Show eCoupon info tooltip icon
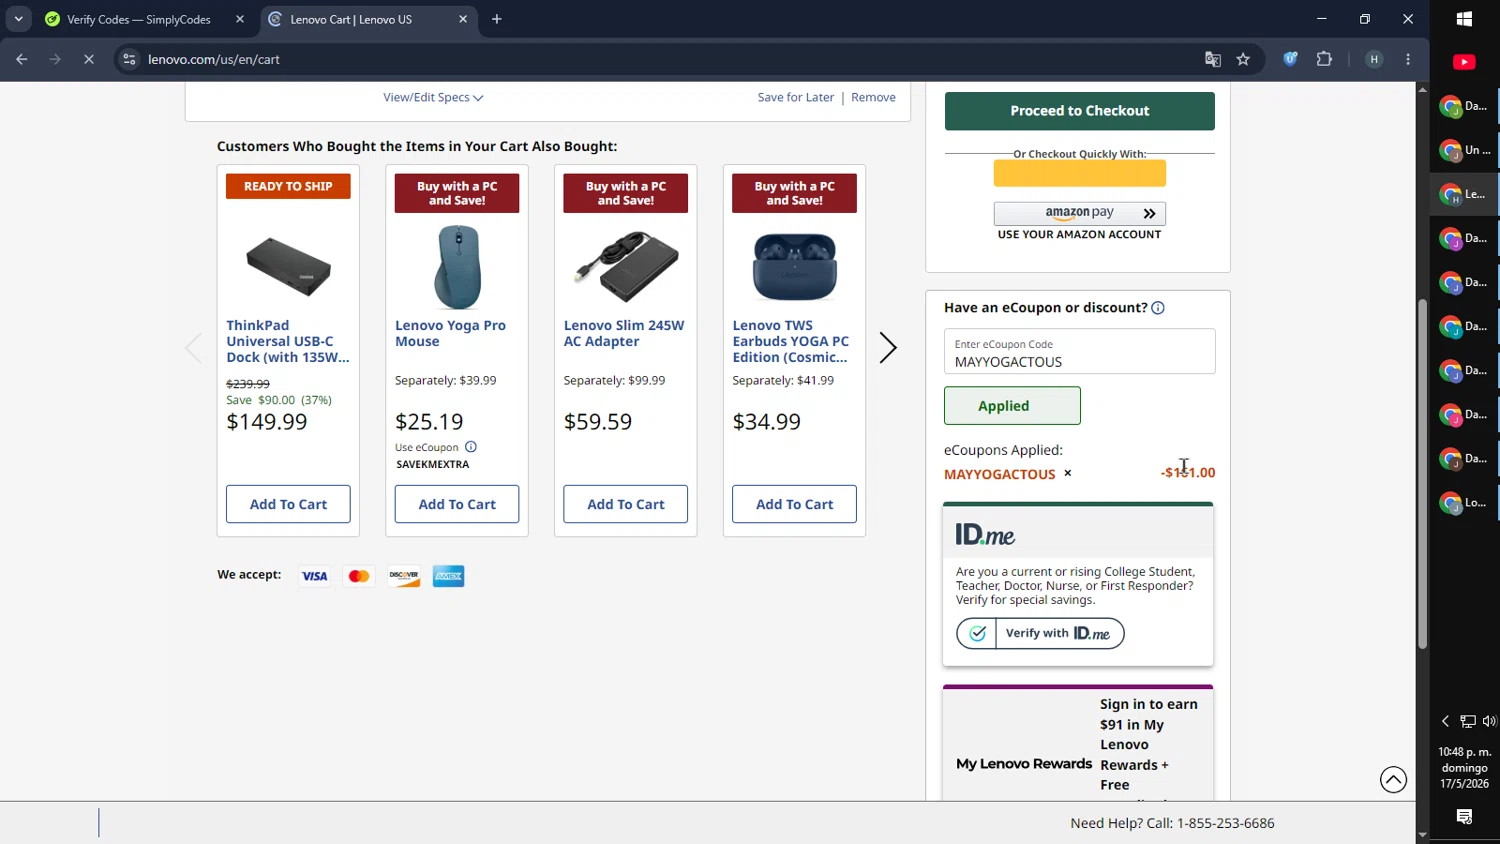 (1158, 308)
